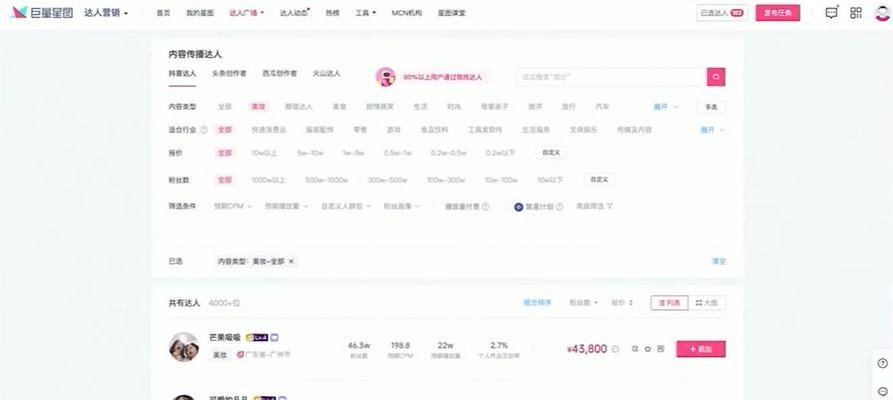
Task: Click the detail icon right of the star
Action: (x=661, y=349)
